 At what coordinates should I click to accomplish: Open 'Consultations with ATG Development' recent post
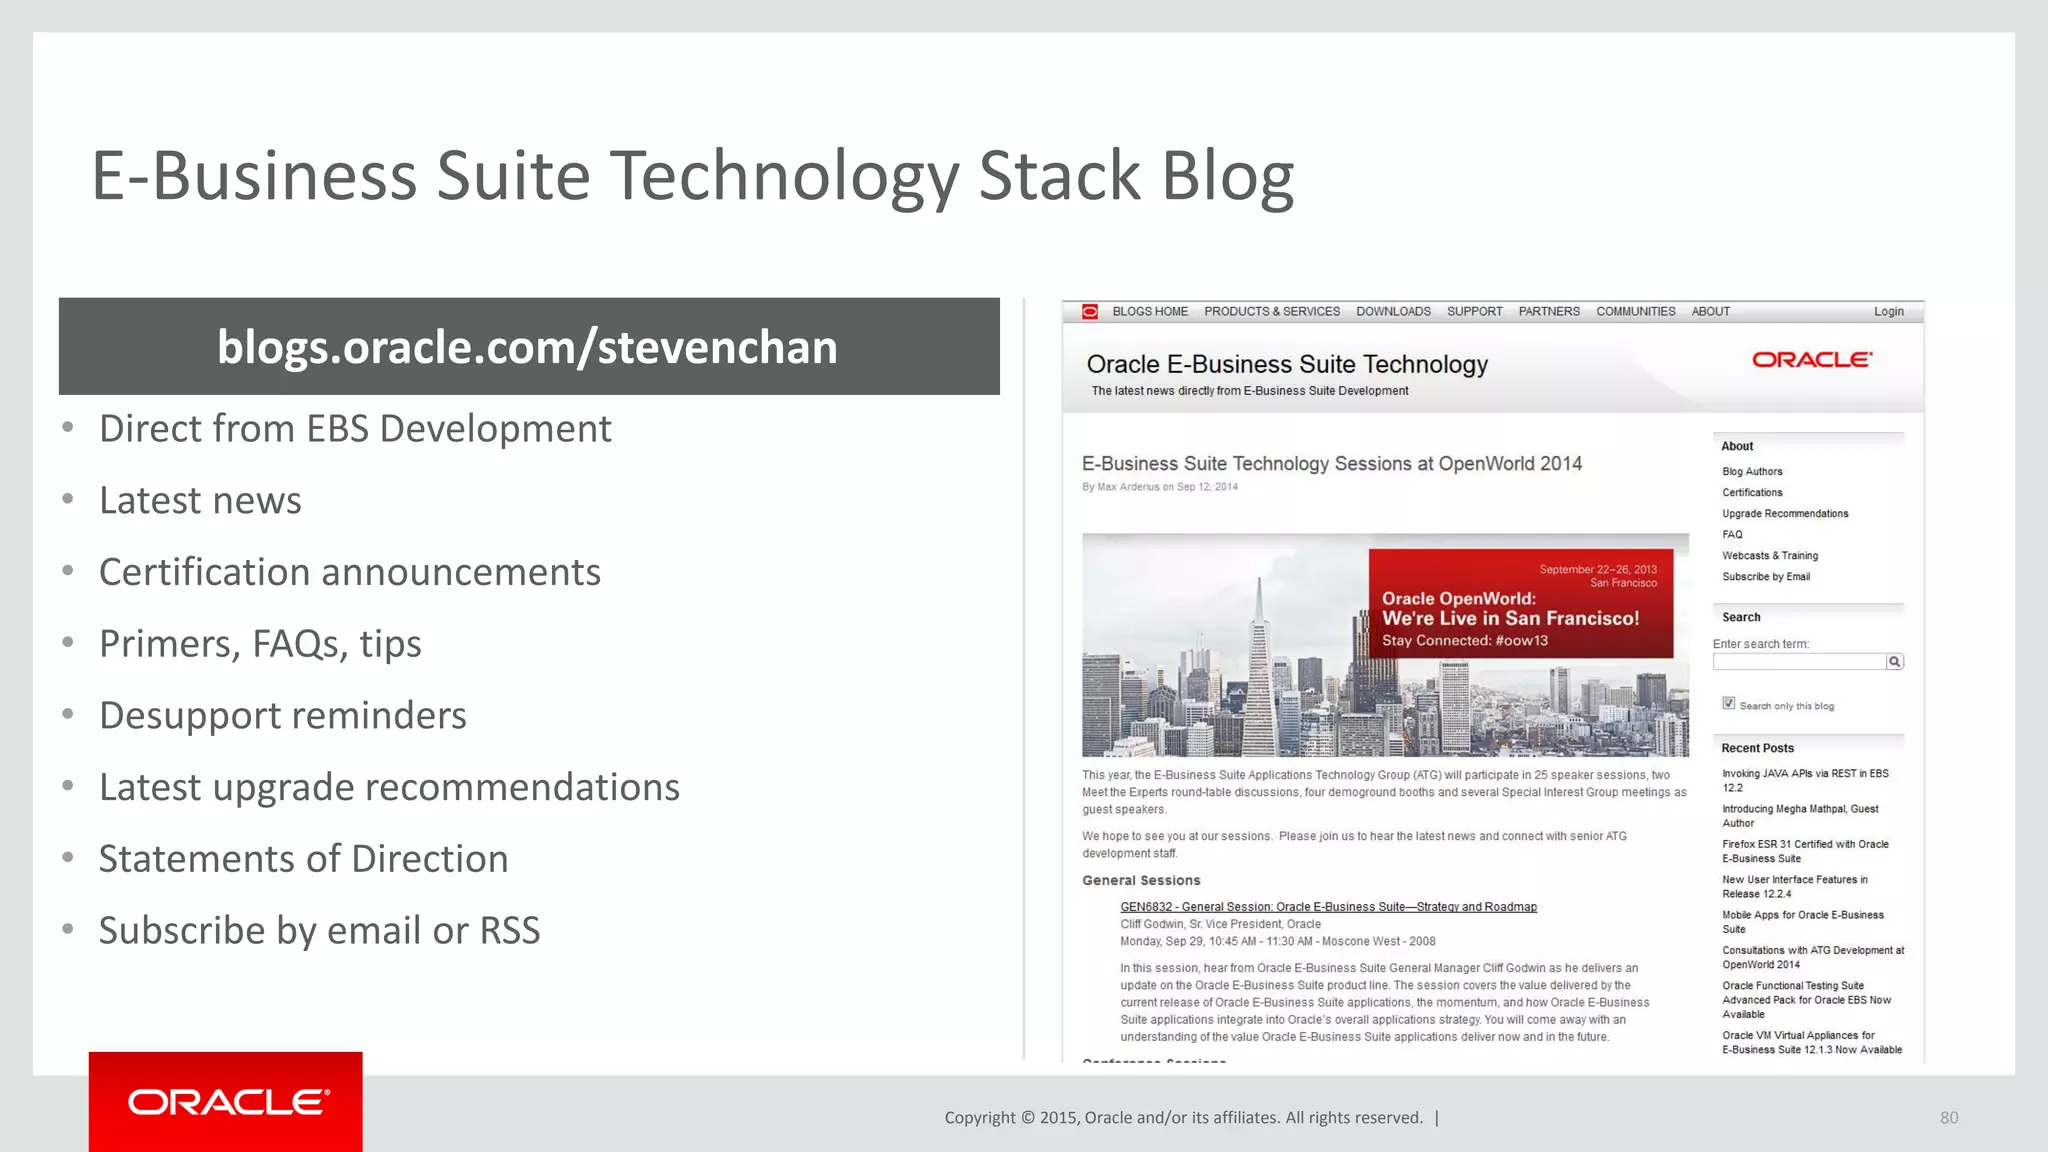click(1813, 957)
